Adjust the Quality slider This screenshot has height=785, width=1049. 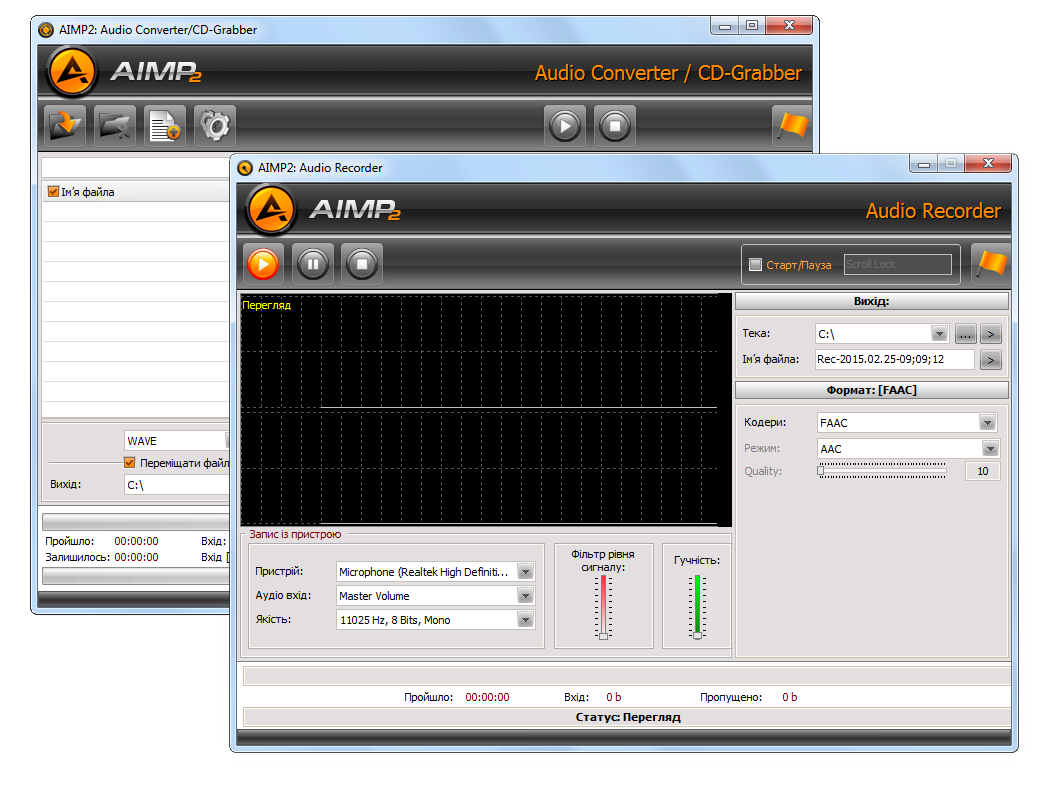point(882,470)
